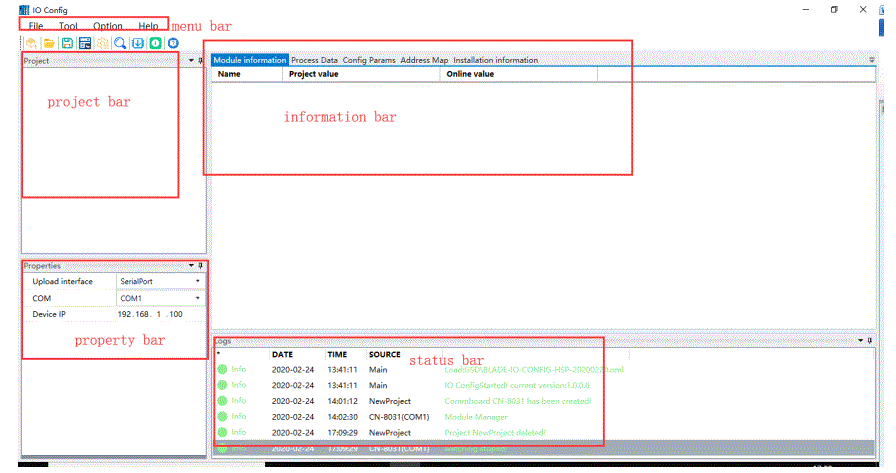Click the Project panel title
Image resolution: width=896 pixels, height=473 pixels.
[36, 61]
